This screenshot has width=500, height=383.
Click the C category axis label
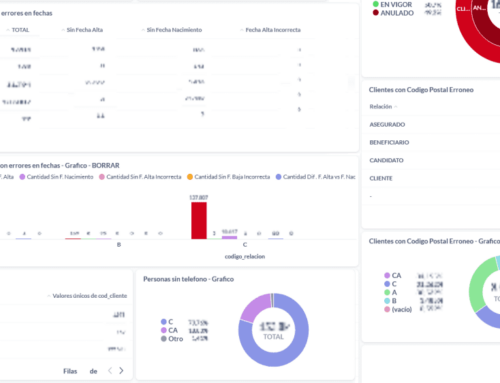click(x=245, y=245)
